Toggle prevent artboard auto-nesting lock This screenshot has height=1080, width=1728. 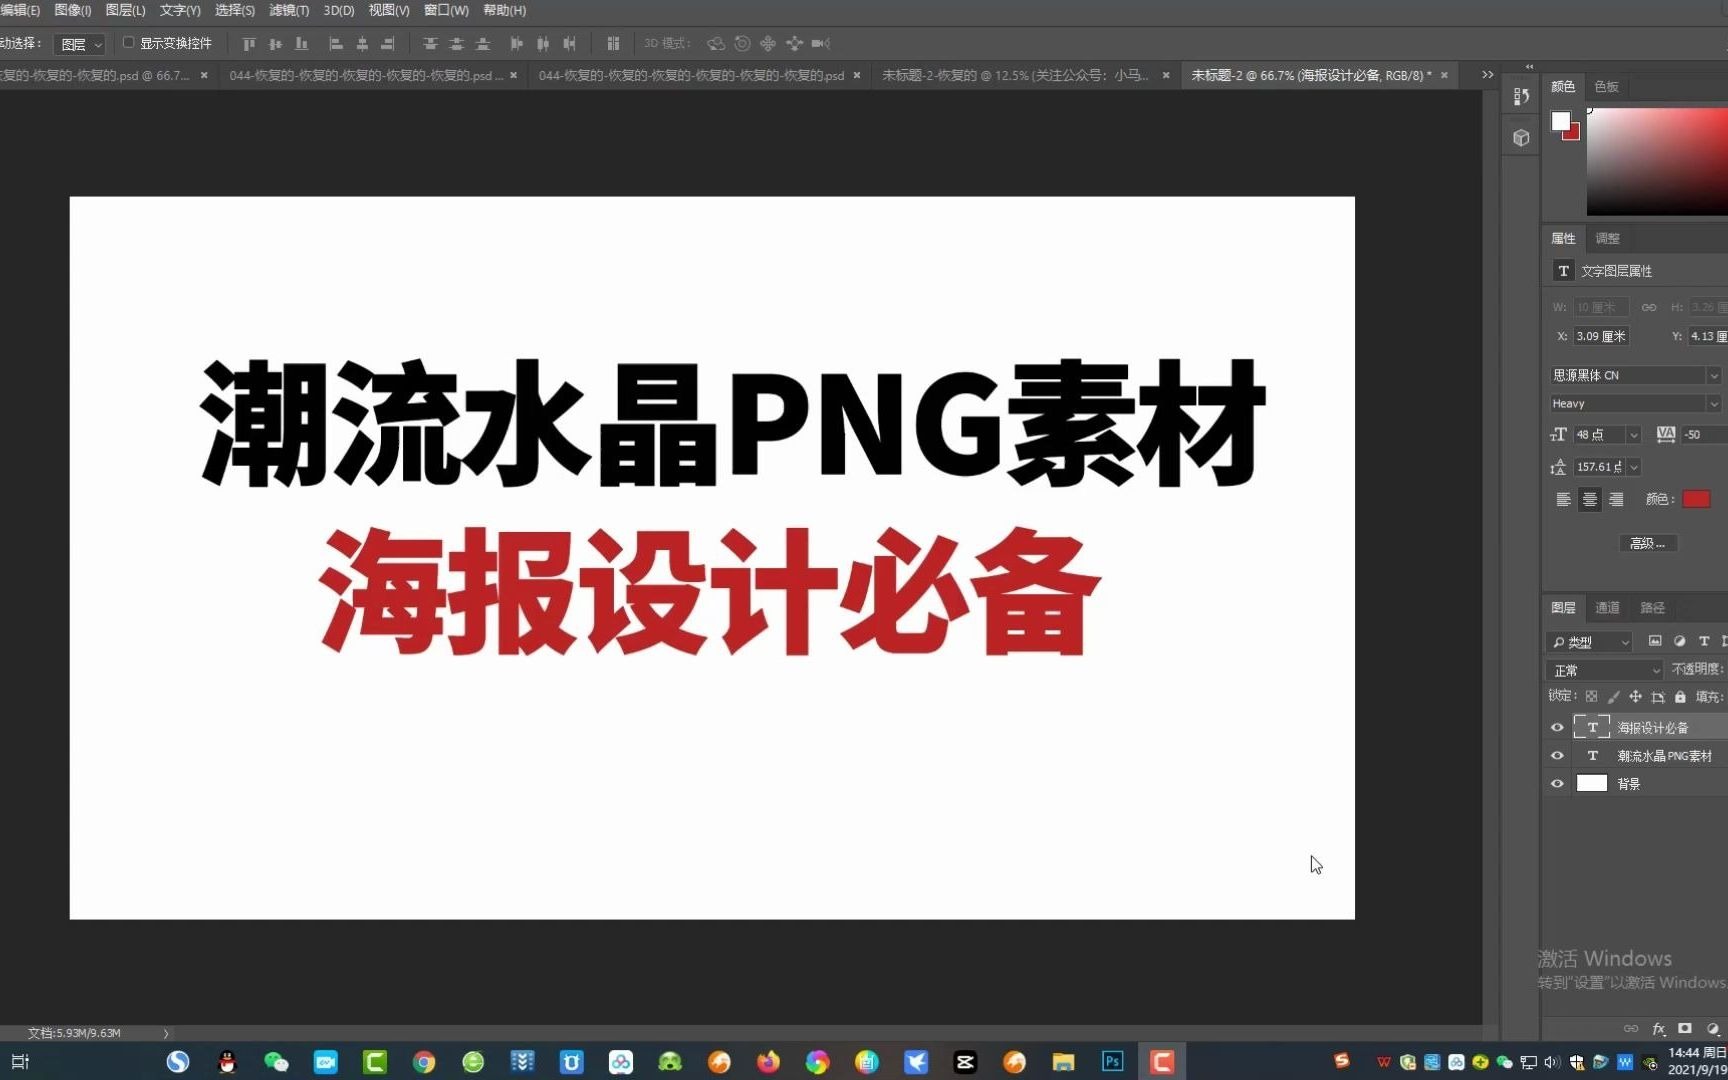(x=1658, y=697)
